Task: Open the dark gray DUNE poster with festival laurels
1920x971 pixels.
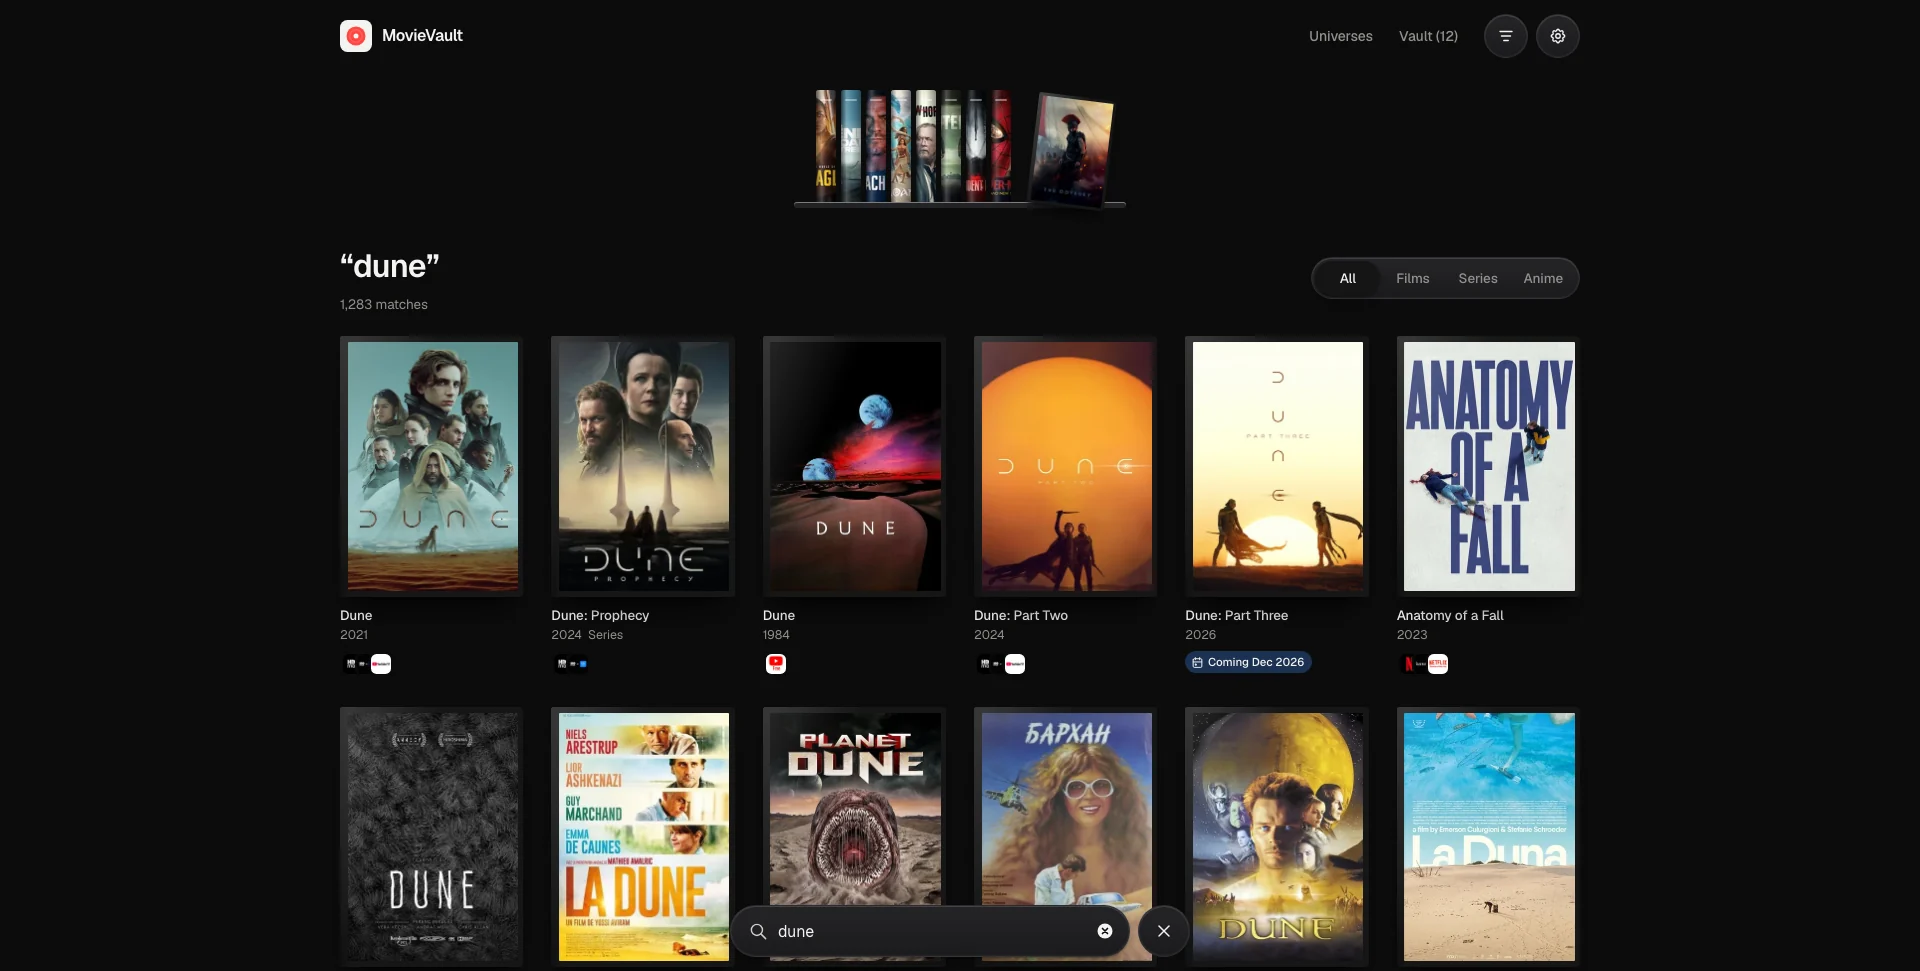Action: 432,837
